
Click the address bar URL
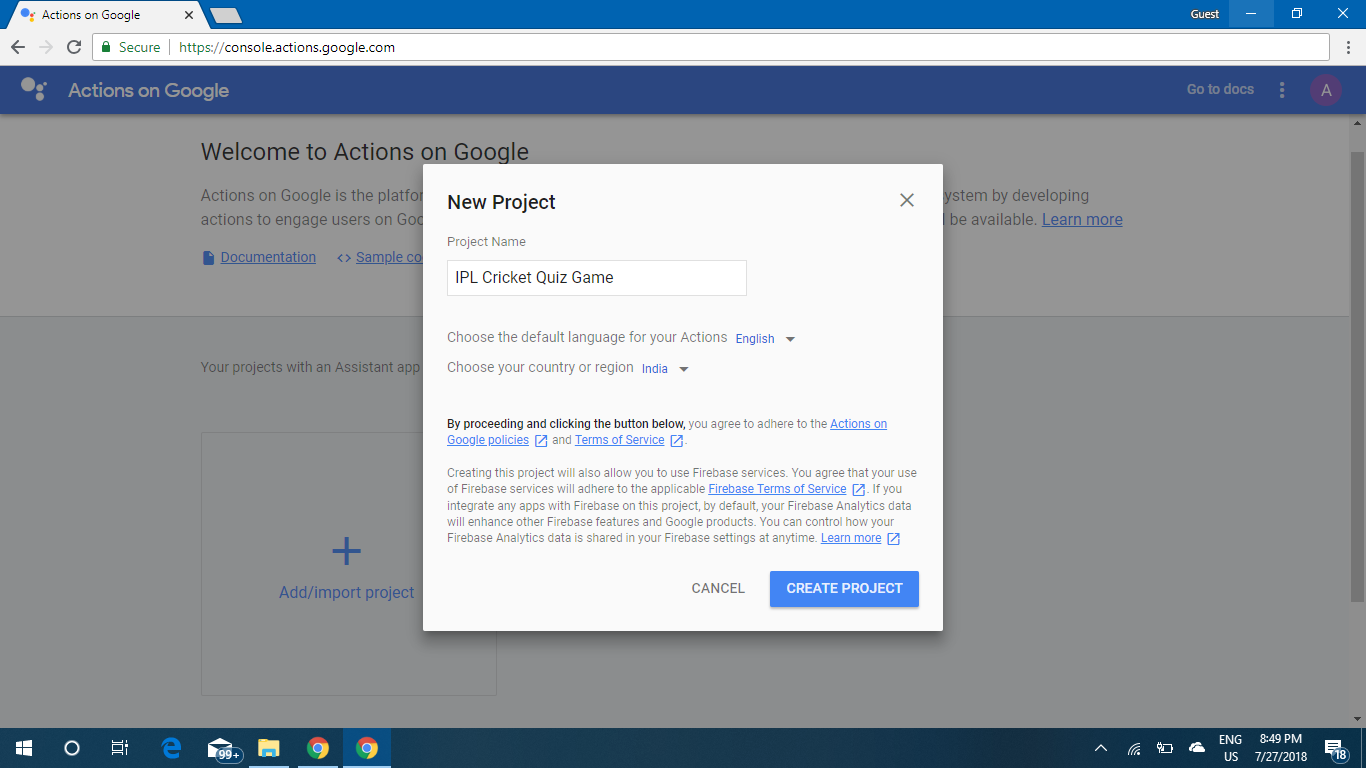click(287, 47)
